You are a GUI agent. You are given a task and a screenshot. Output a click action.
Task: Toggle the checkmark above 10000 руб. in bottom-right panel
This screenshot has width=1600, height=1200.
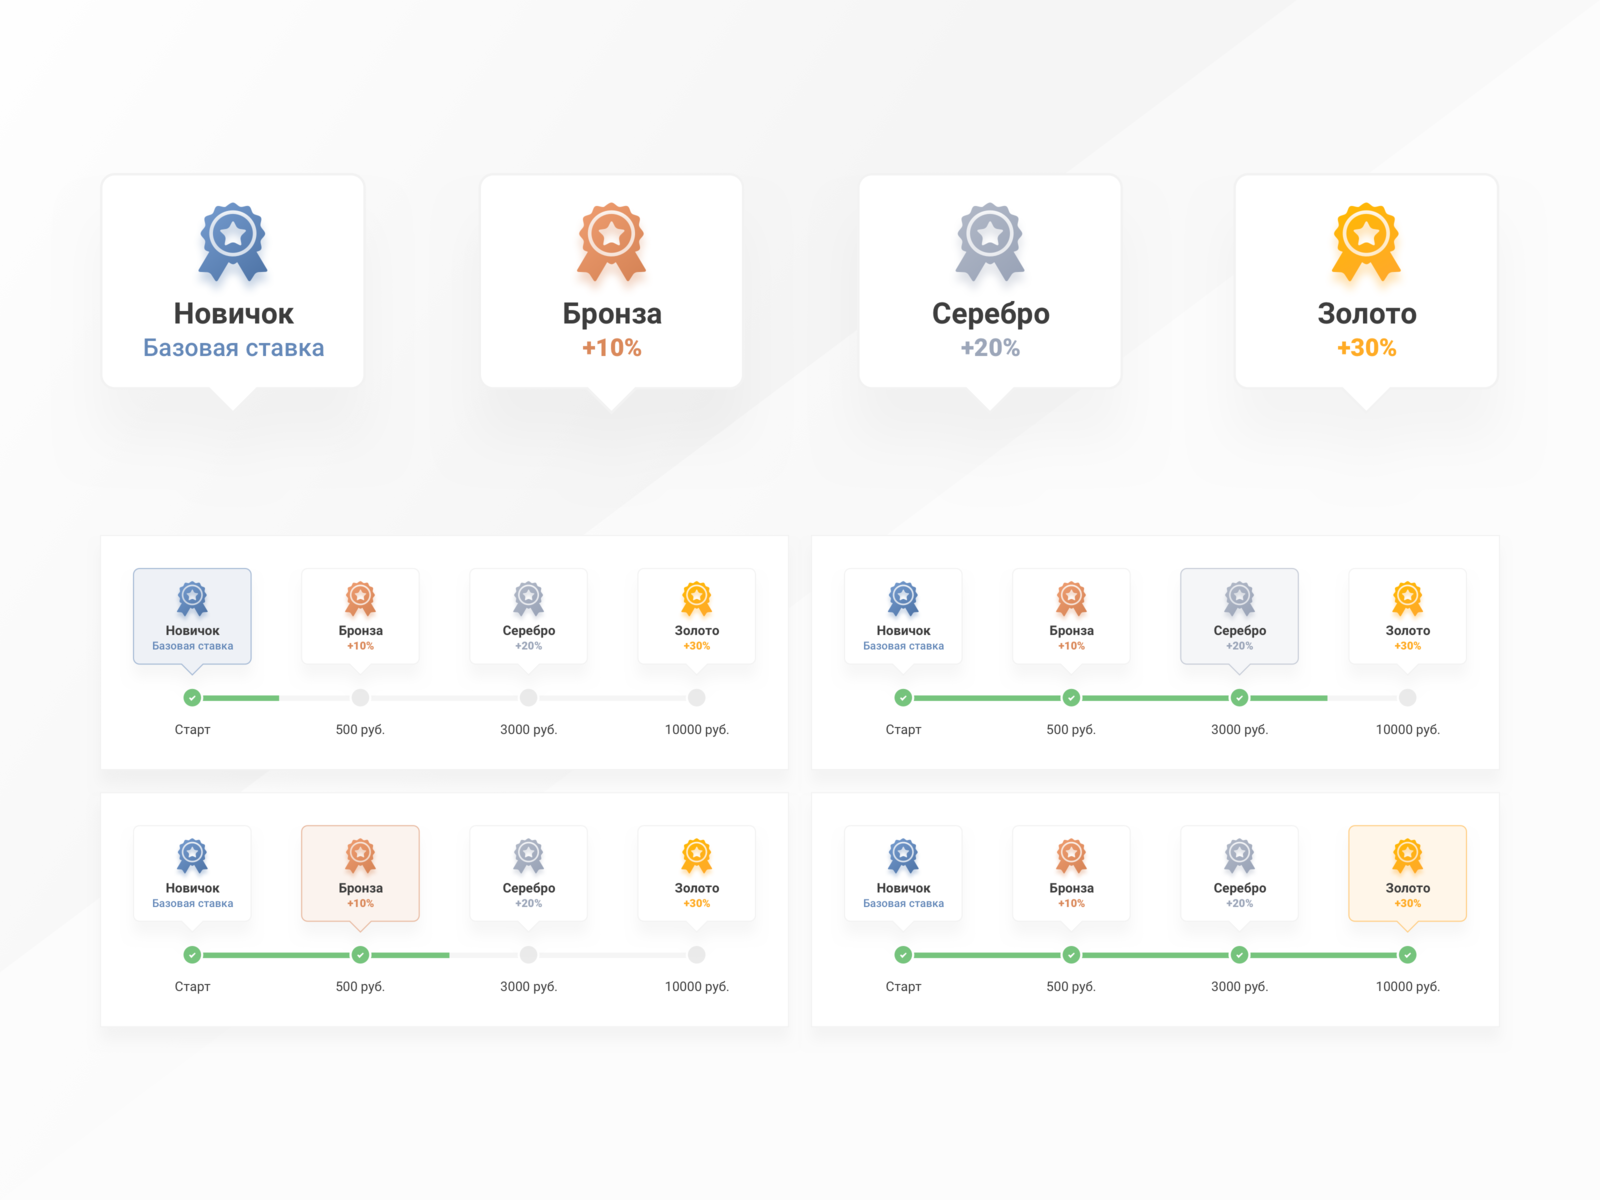(x=1408, y=955)
